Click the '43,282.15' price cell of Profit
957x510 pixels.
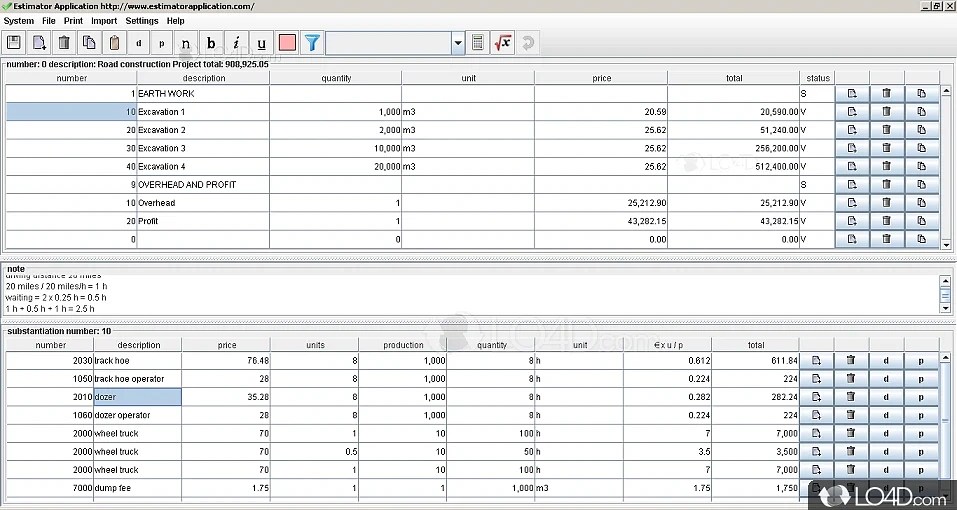(601, 221)
